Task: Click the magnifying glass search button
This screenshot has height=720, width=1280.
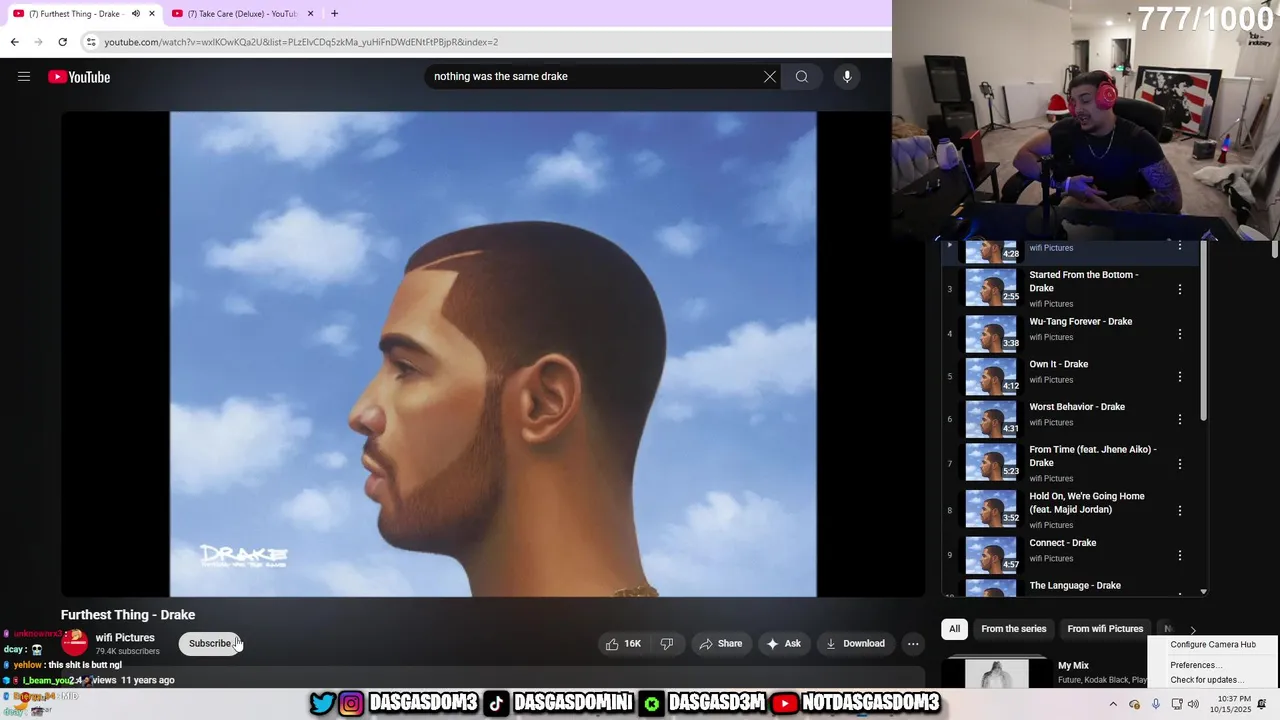Action: (802, 77)
